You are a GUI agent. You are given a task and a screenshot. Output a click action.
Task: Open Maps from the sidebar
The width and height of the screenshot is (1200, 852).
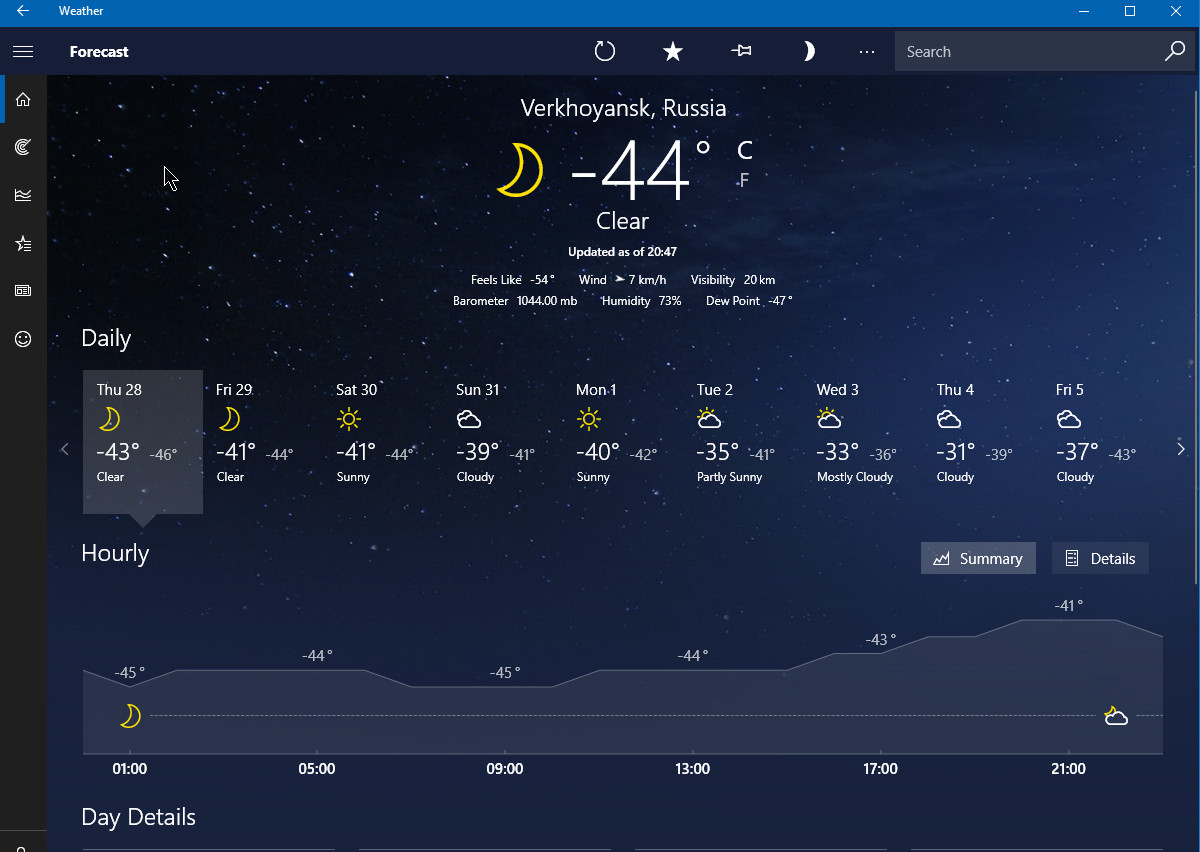(x=23, y=147)
